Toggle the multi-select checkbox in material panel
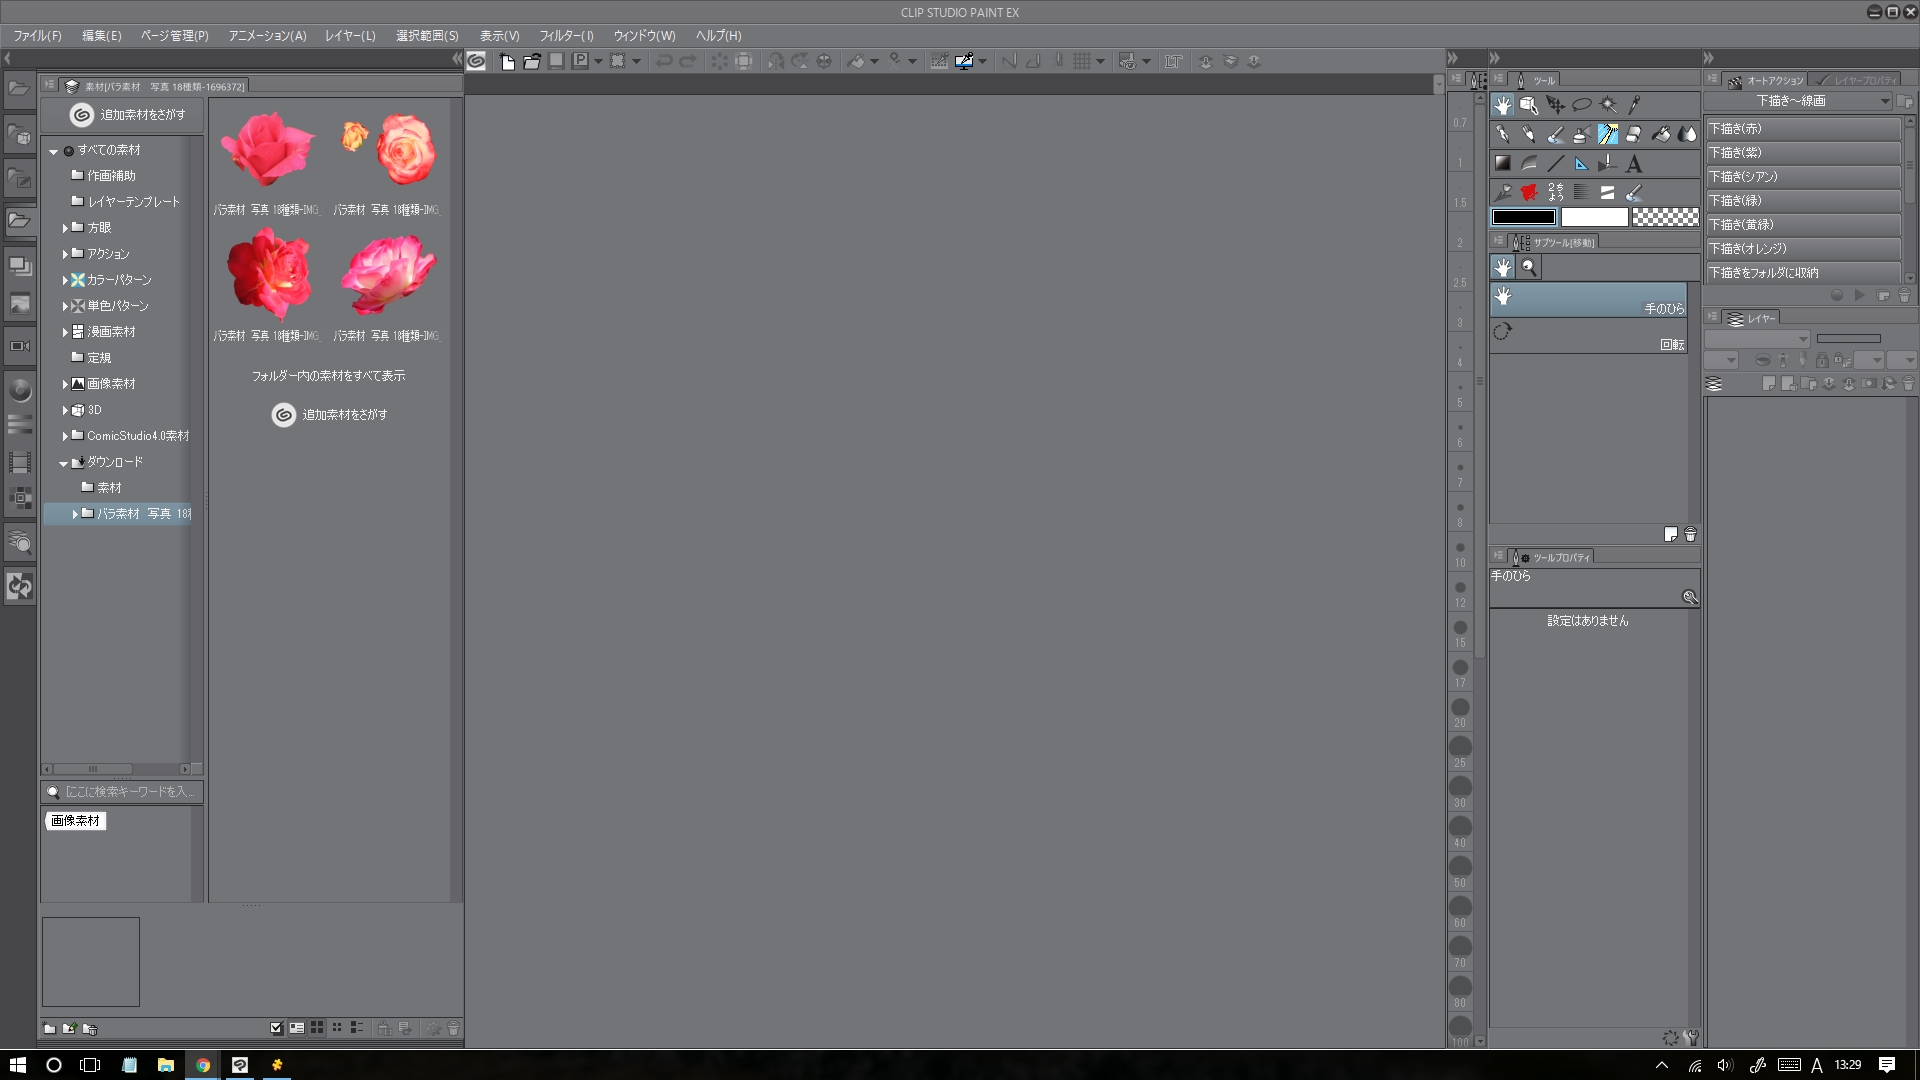The width and height of the screenshot is (1920, 1080). (x=277, y=1028)
